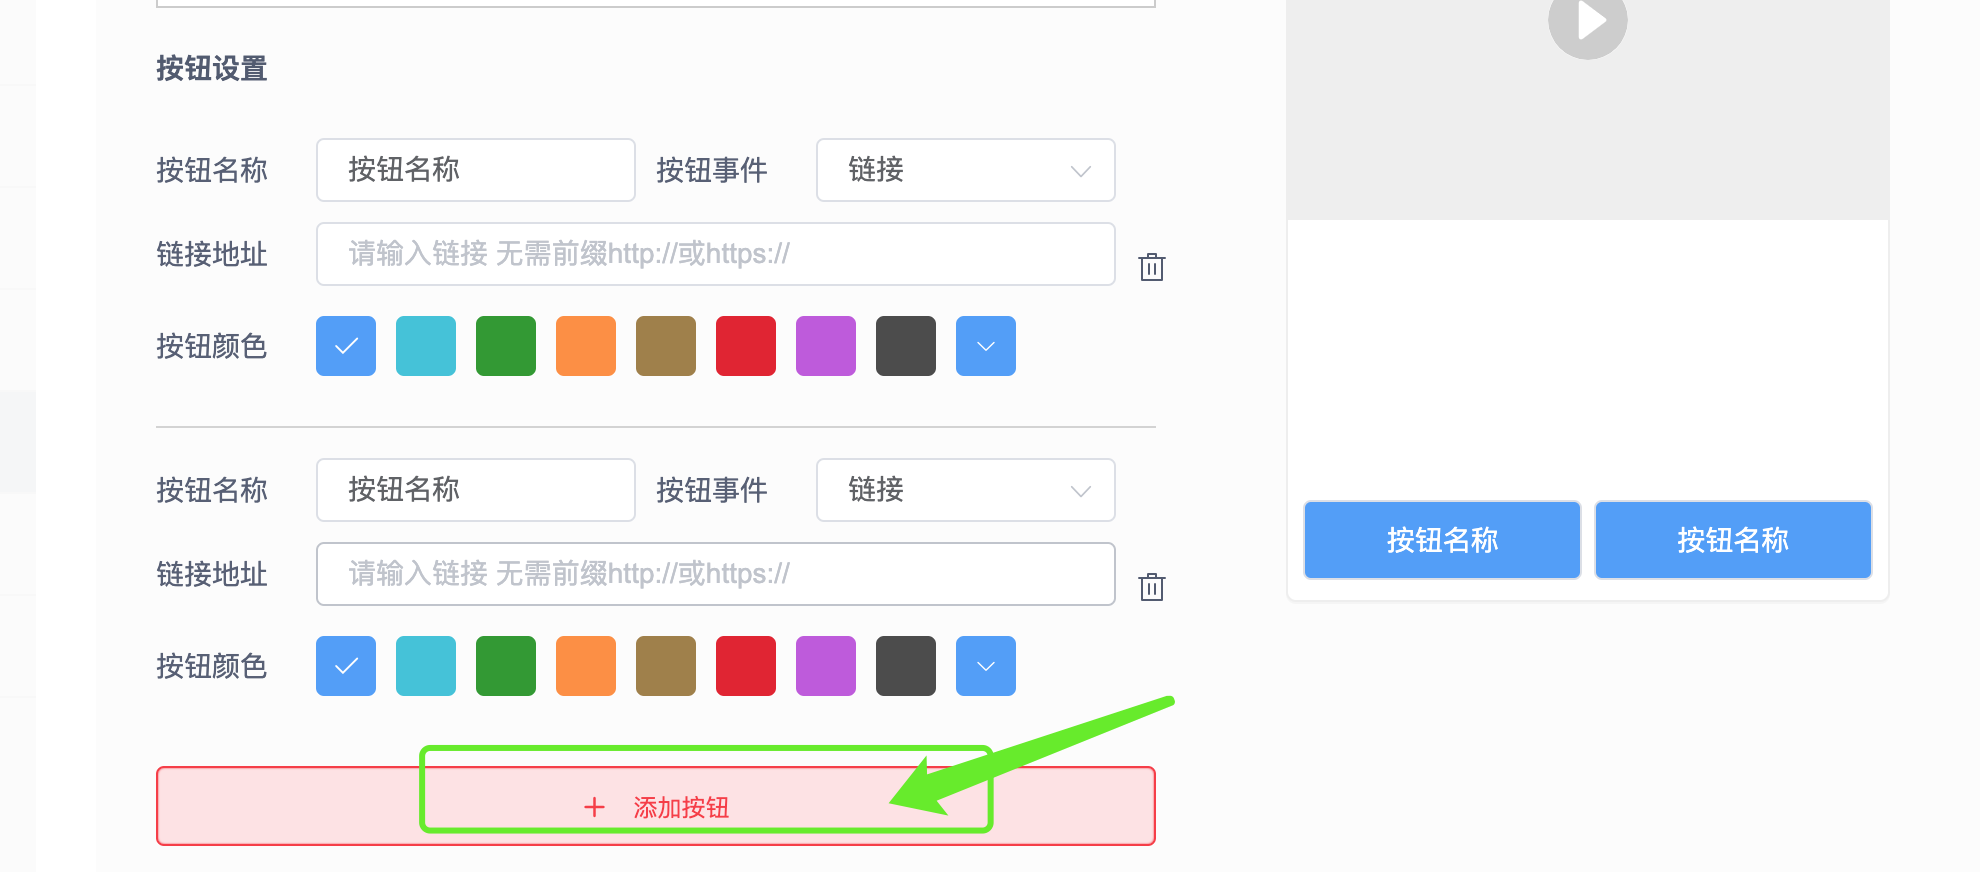The height and width of the screenshot is (872, 1988).
Task: Pick red color swatch in first button row
Action: pyautogui.click(x=746, y=346)
